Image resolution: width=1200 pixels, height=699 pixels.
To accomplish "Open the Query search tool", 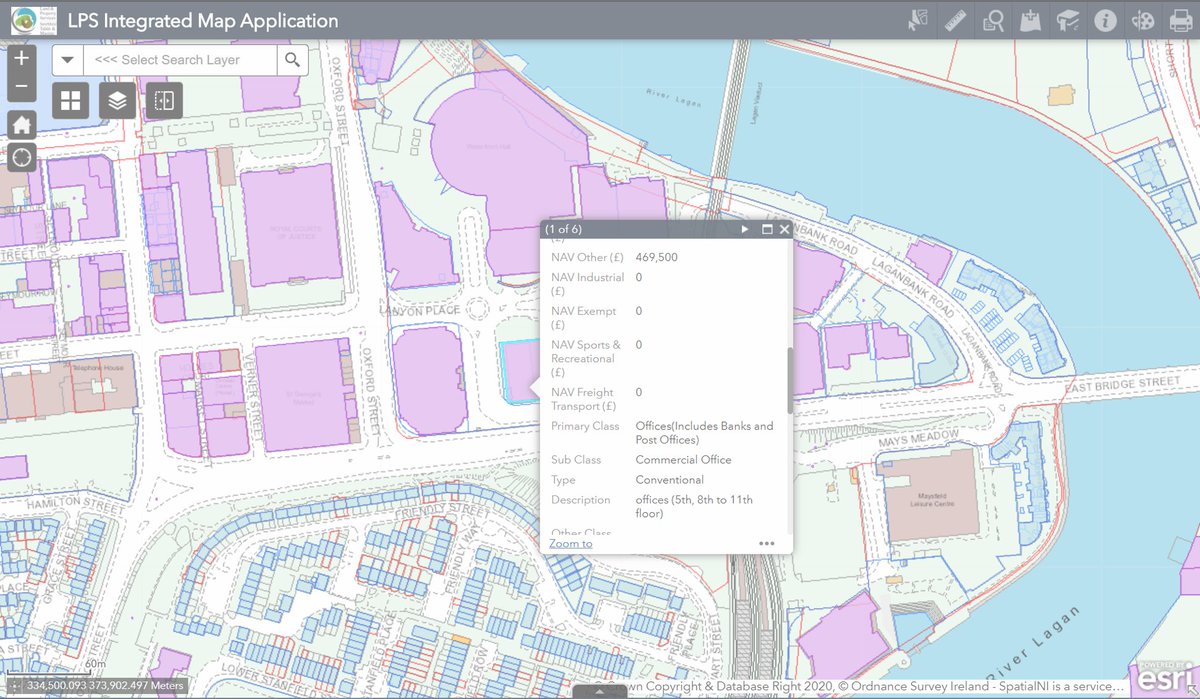I will pyautogui.click(x=993, y=20).
